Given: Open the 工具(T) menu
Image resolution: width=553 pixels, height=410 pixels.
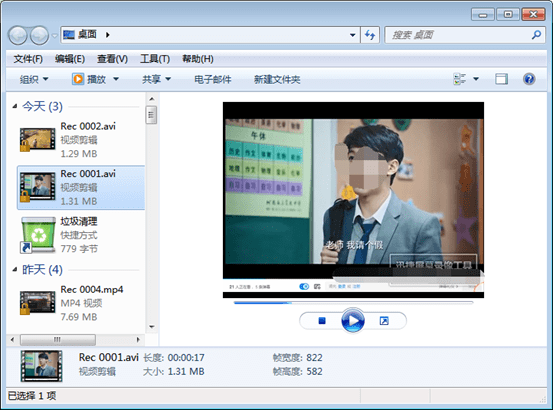Looking at the screenshot, I should pyautogui.click(x=155, y=59).
